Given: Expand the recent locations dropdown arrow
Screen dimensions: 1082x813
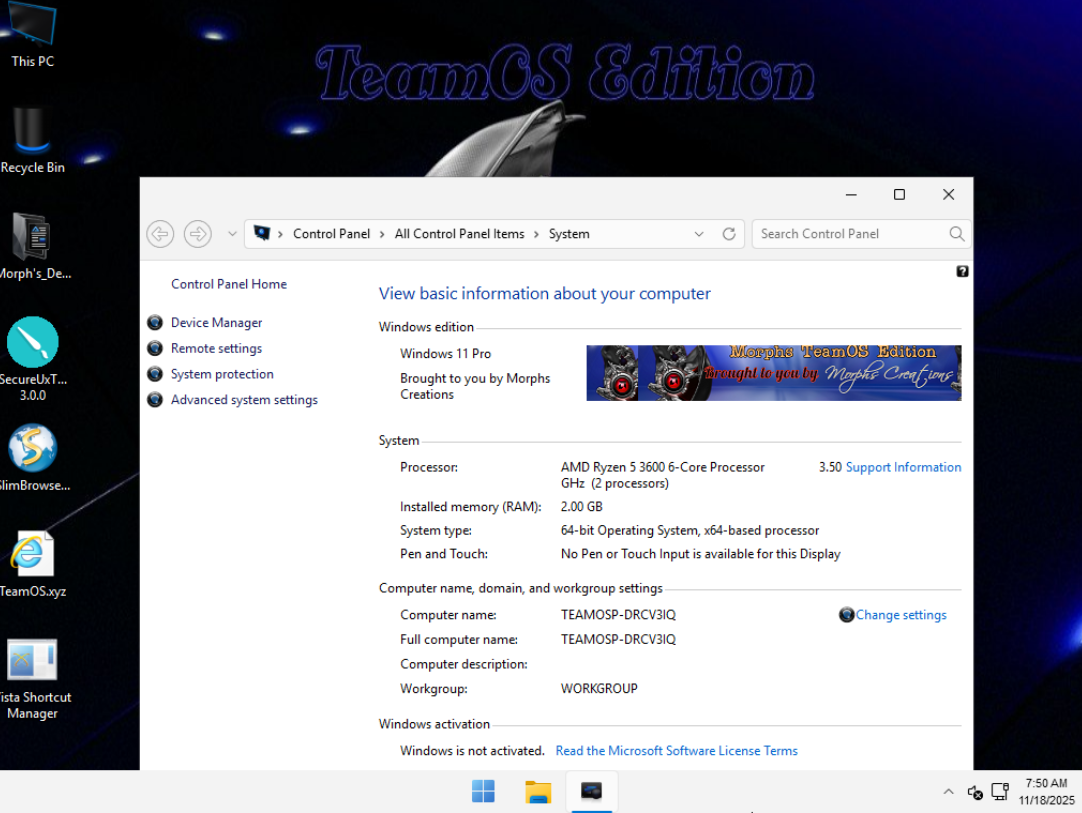Looking at the screenshot, I should click(232, 234).
